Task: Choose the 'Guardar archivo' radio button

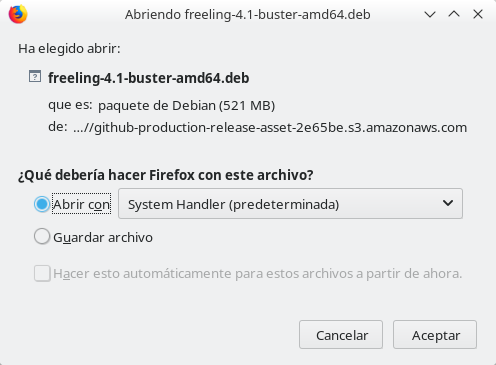Action: [42, 237]
